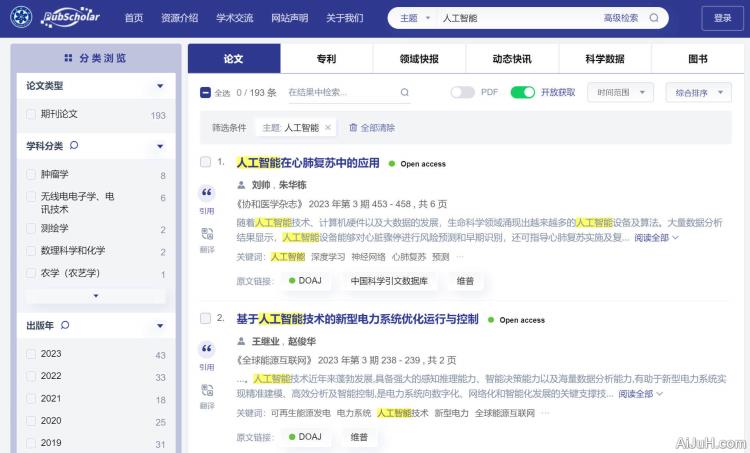Click the in-results search magnifier icon

pyautogui.click(x=405, y=93)
